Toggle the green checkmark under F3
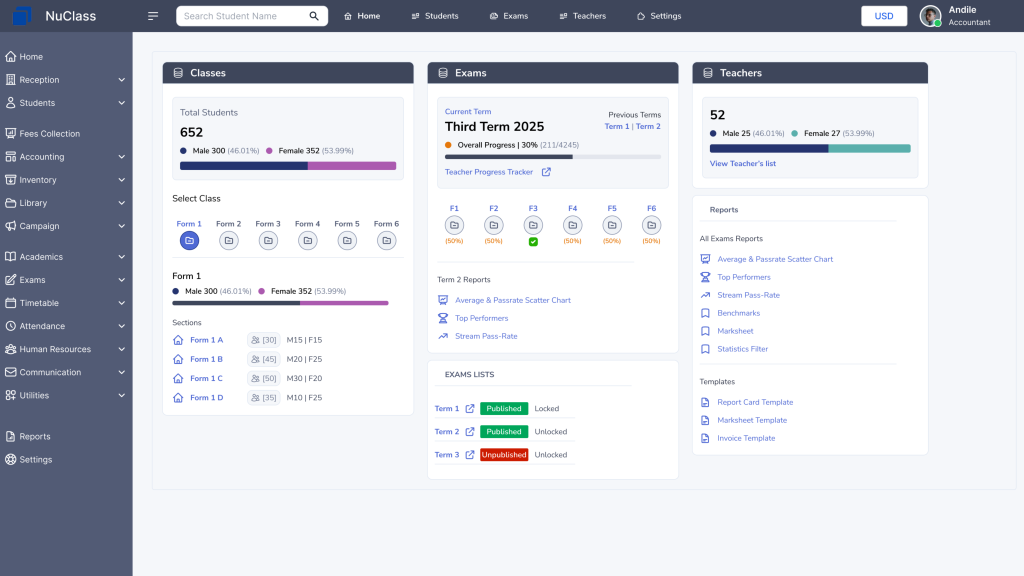This screenshot has height=576, width=1024. (x=533, y=241)
